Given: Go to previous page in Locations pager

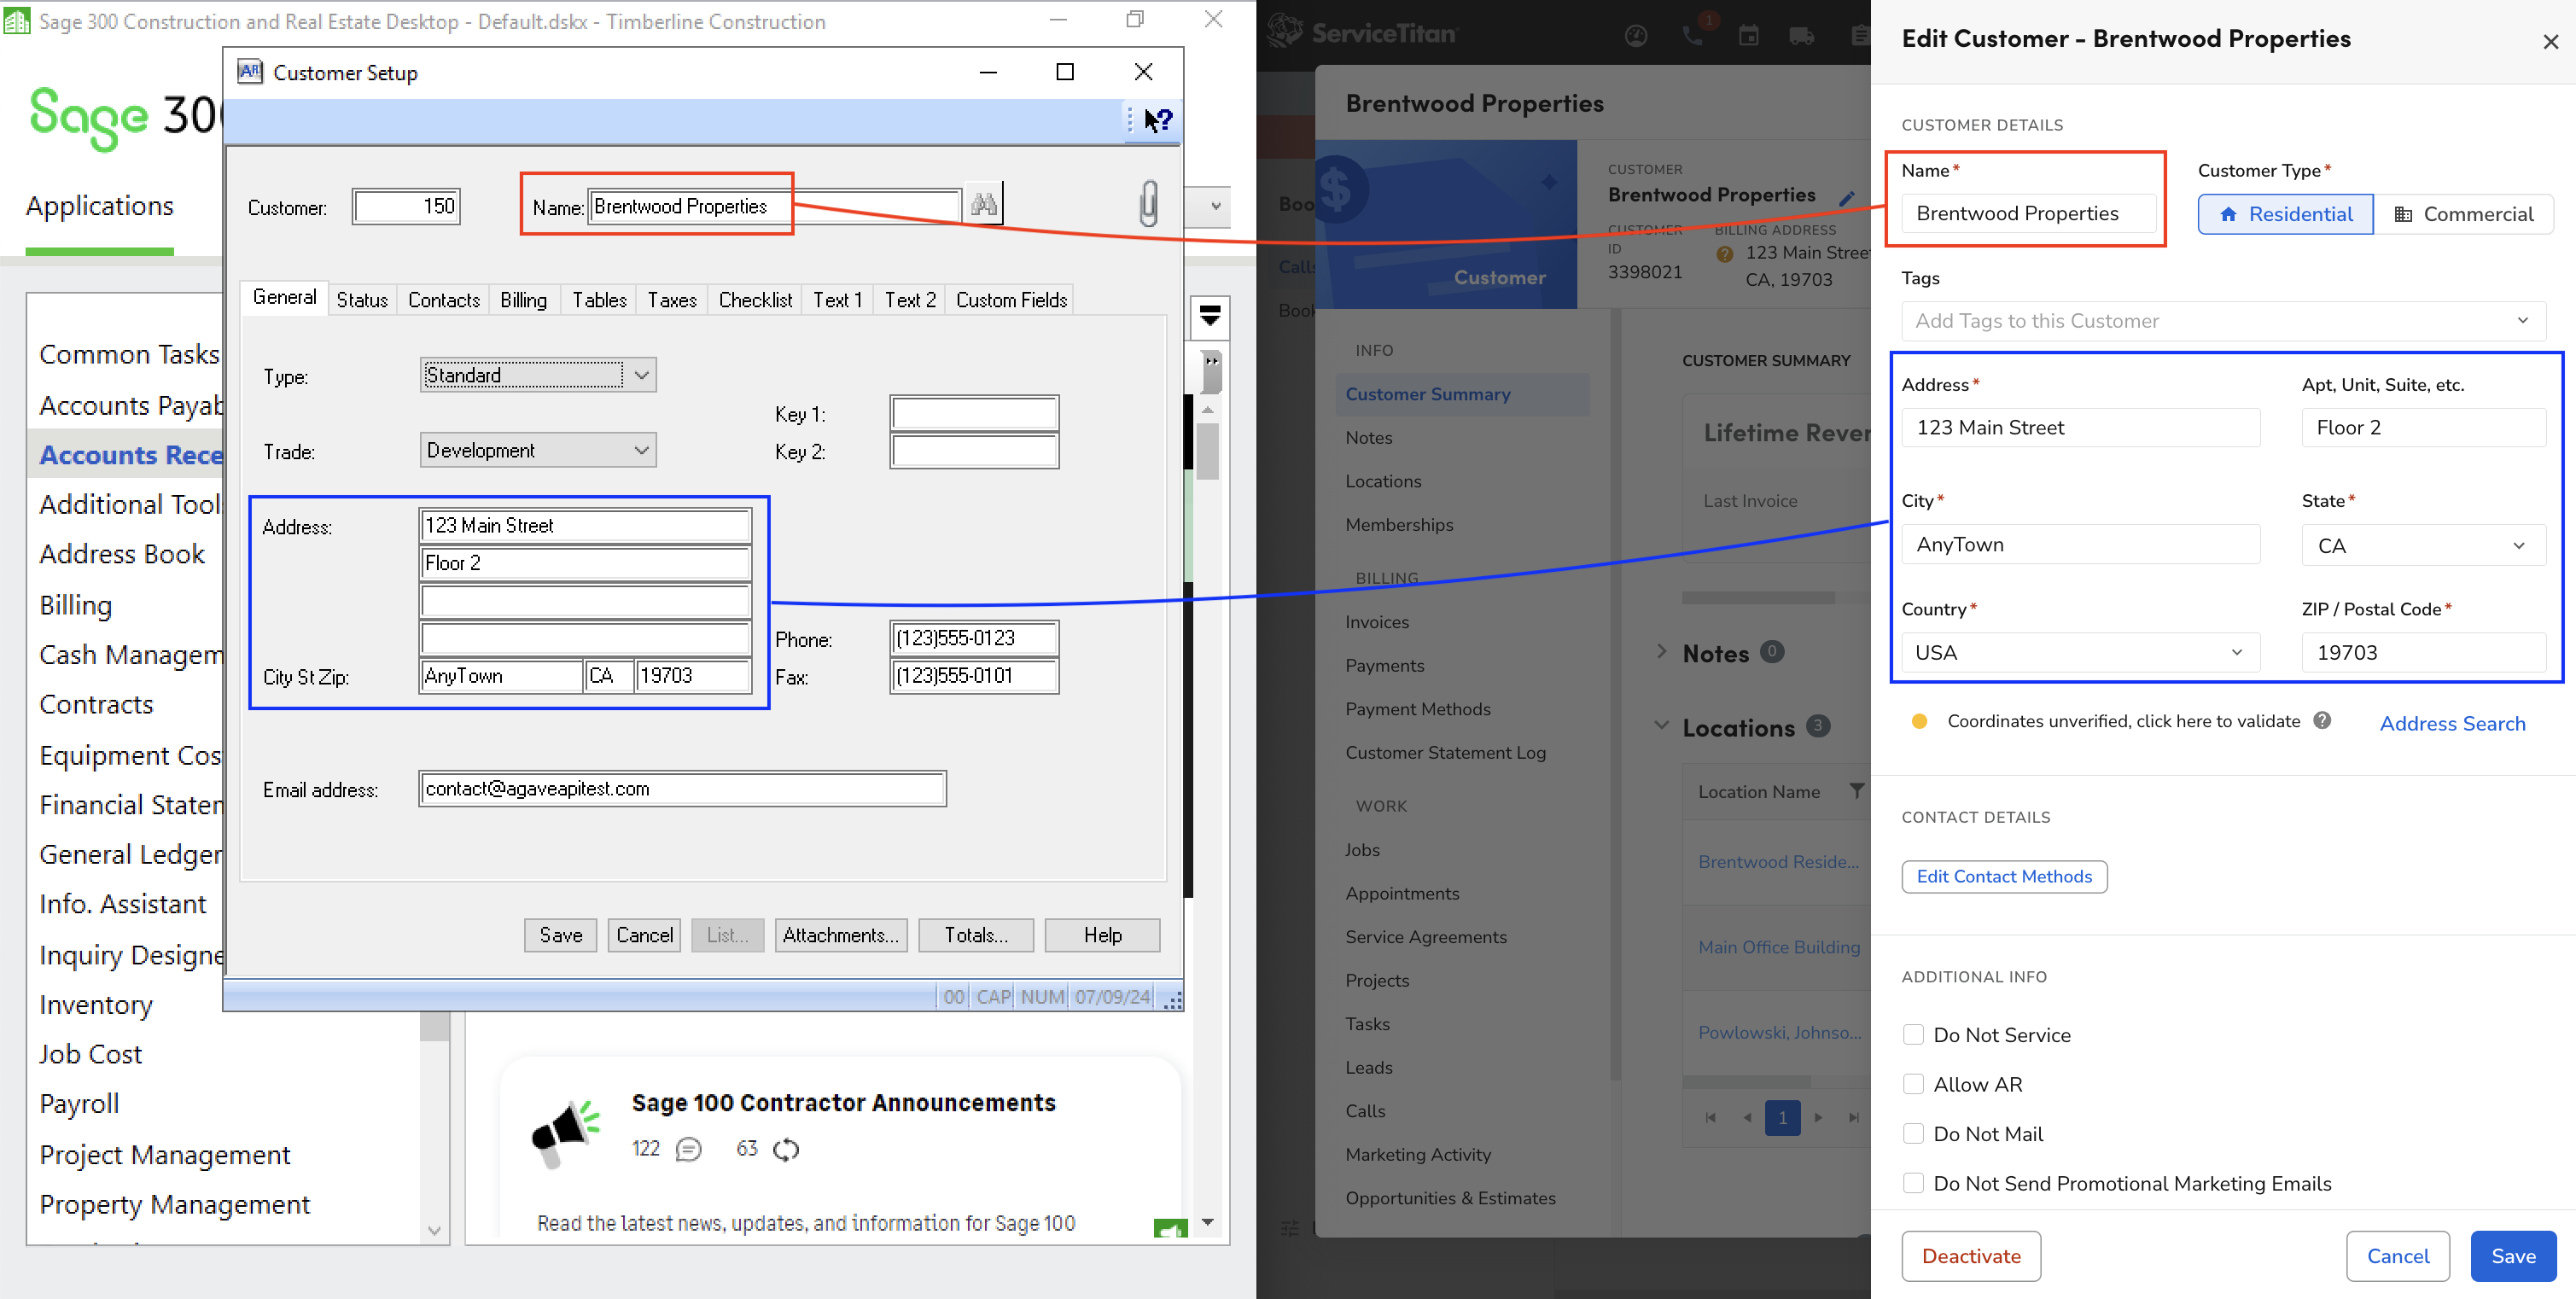Looking at the screenshot, I should pyautogui.click(x=1747, y=1117).
